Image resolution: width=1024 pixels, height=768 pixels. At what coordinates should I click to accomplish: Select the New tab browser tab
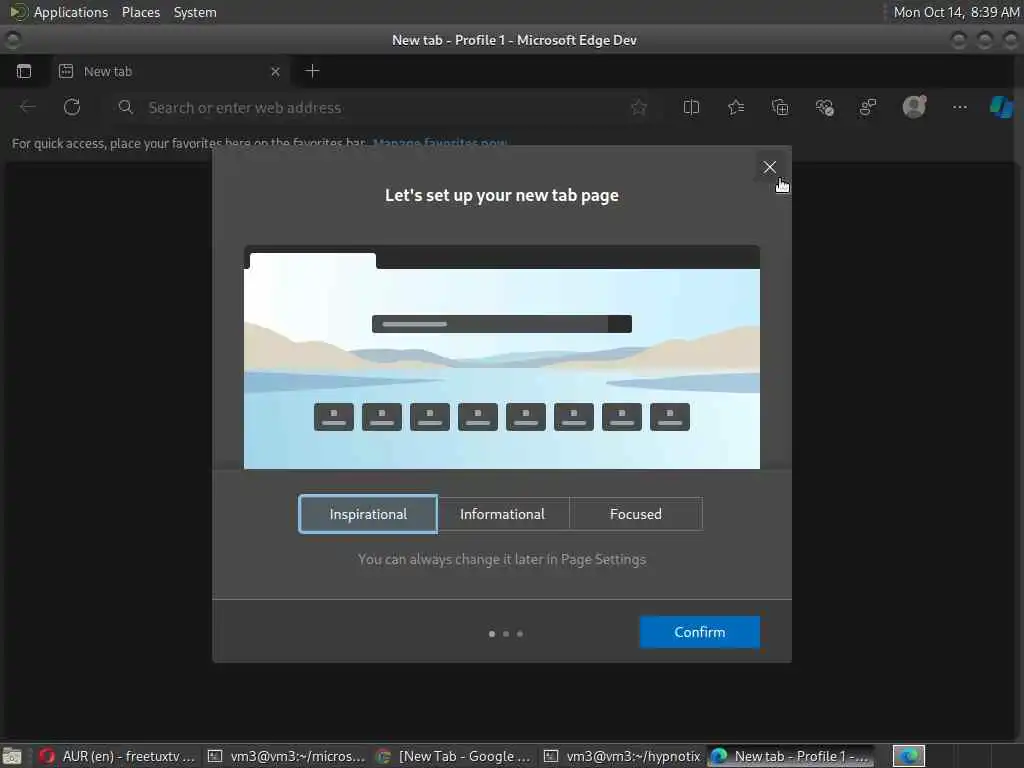click(x=168, y=71)
